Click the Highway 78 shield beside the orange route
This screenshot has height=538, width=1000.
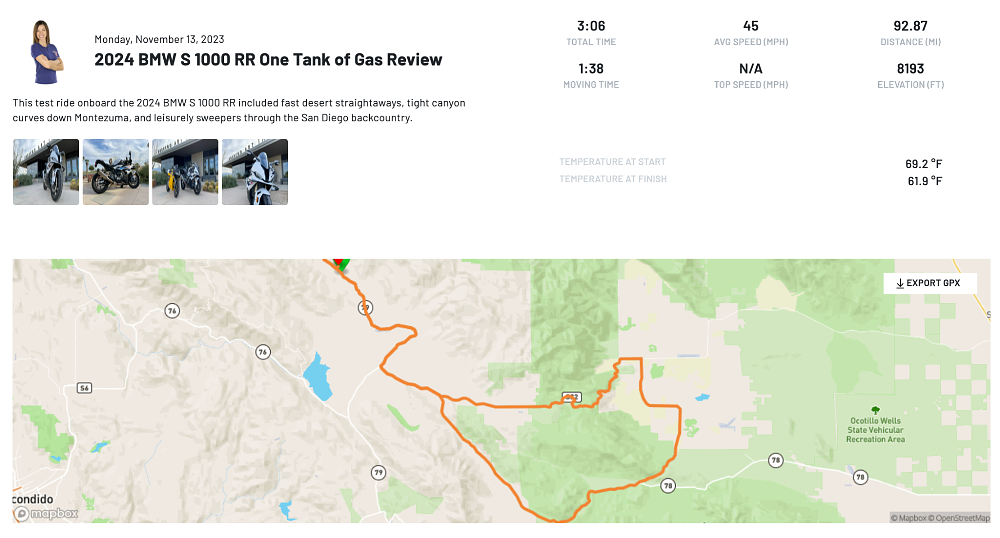[668, 486]
